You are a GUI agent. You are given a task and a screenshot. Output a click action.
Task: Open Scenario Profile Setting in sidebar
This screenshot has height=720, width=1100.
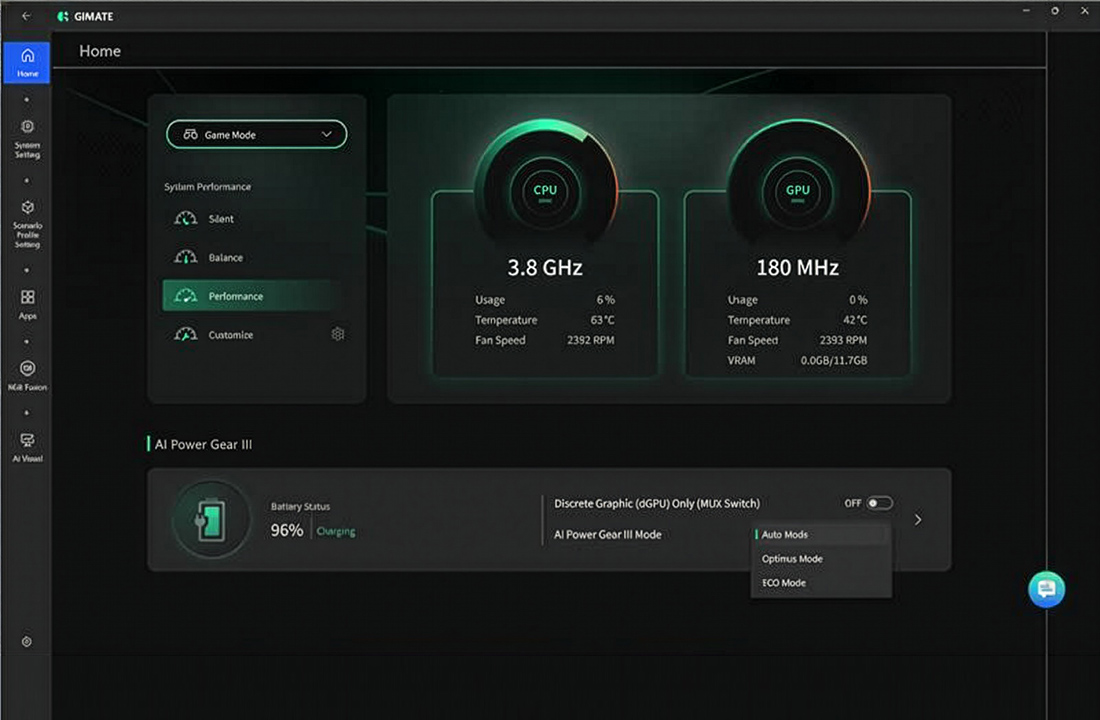click(x=27, y=225)
